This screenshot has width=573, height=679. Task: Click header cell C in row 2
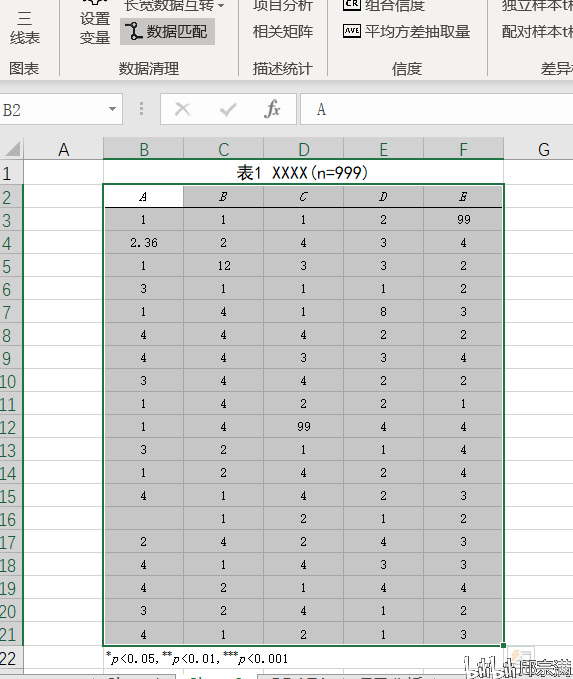pos(304,197)
